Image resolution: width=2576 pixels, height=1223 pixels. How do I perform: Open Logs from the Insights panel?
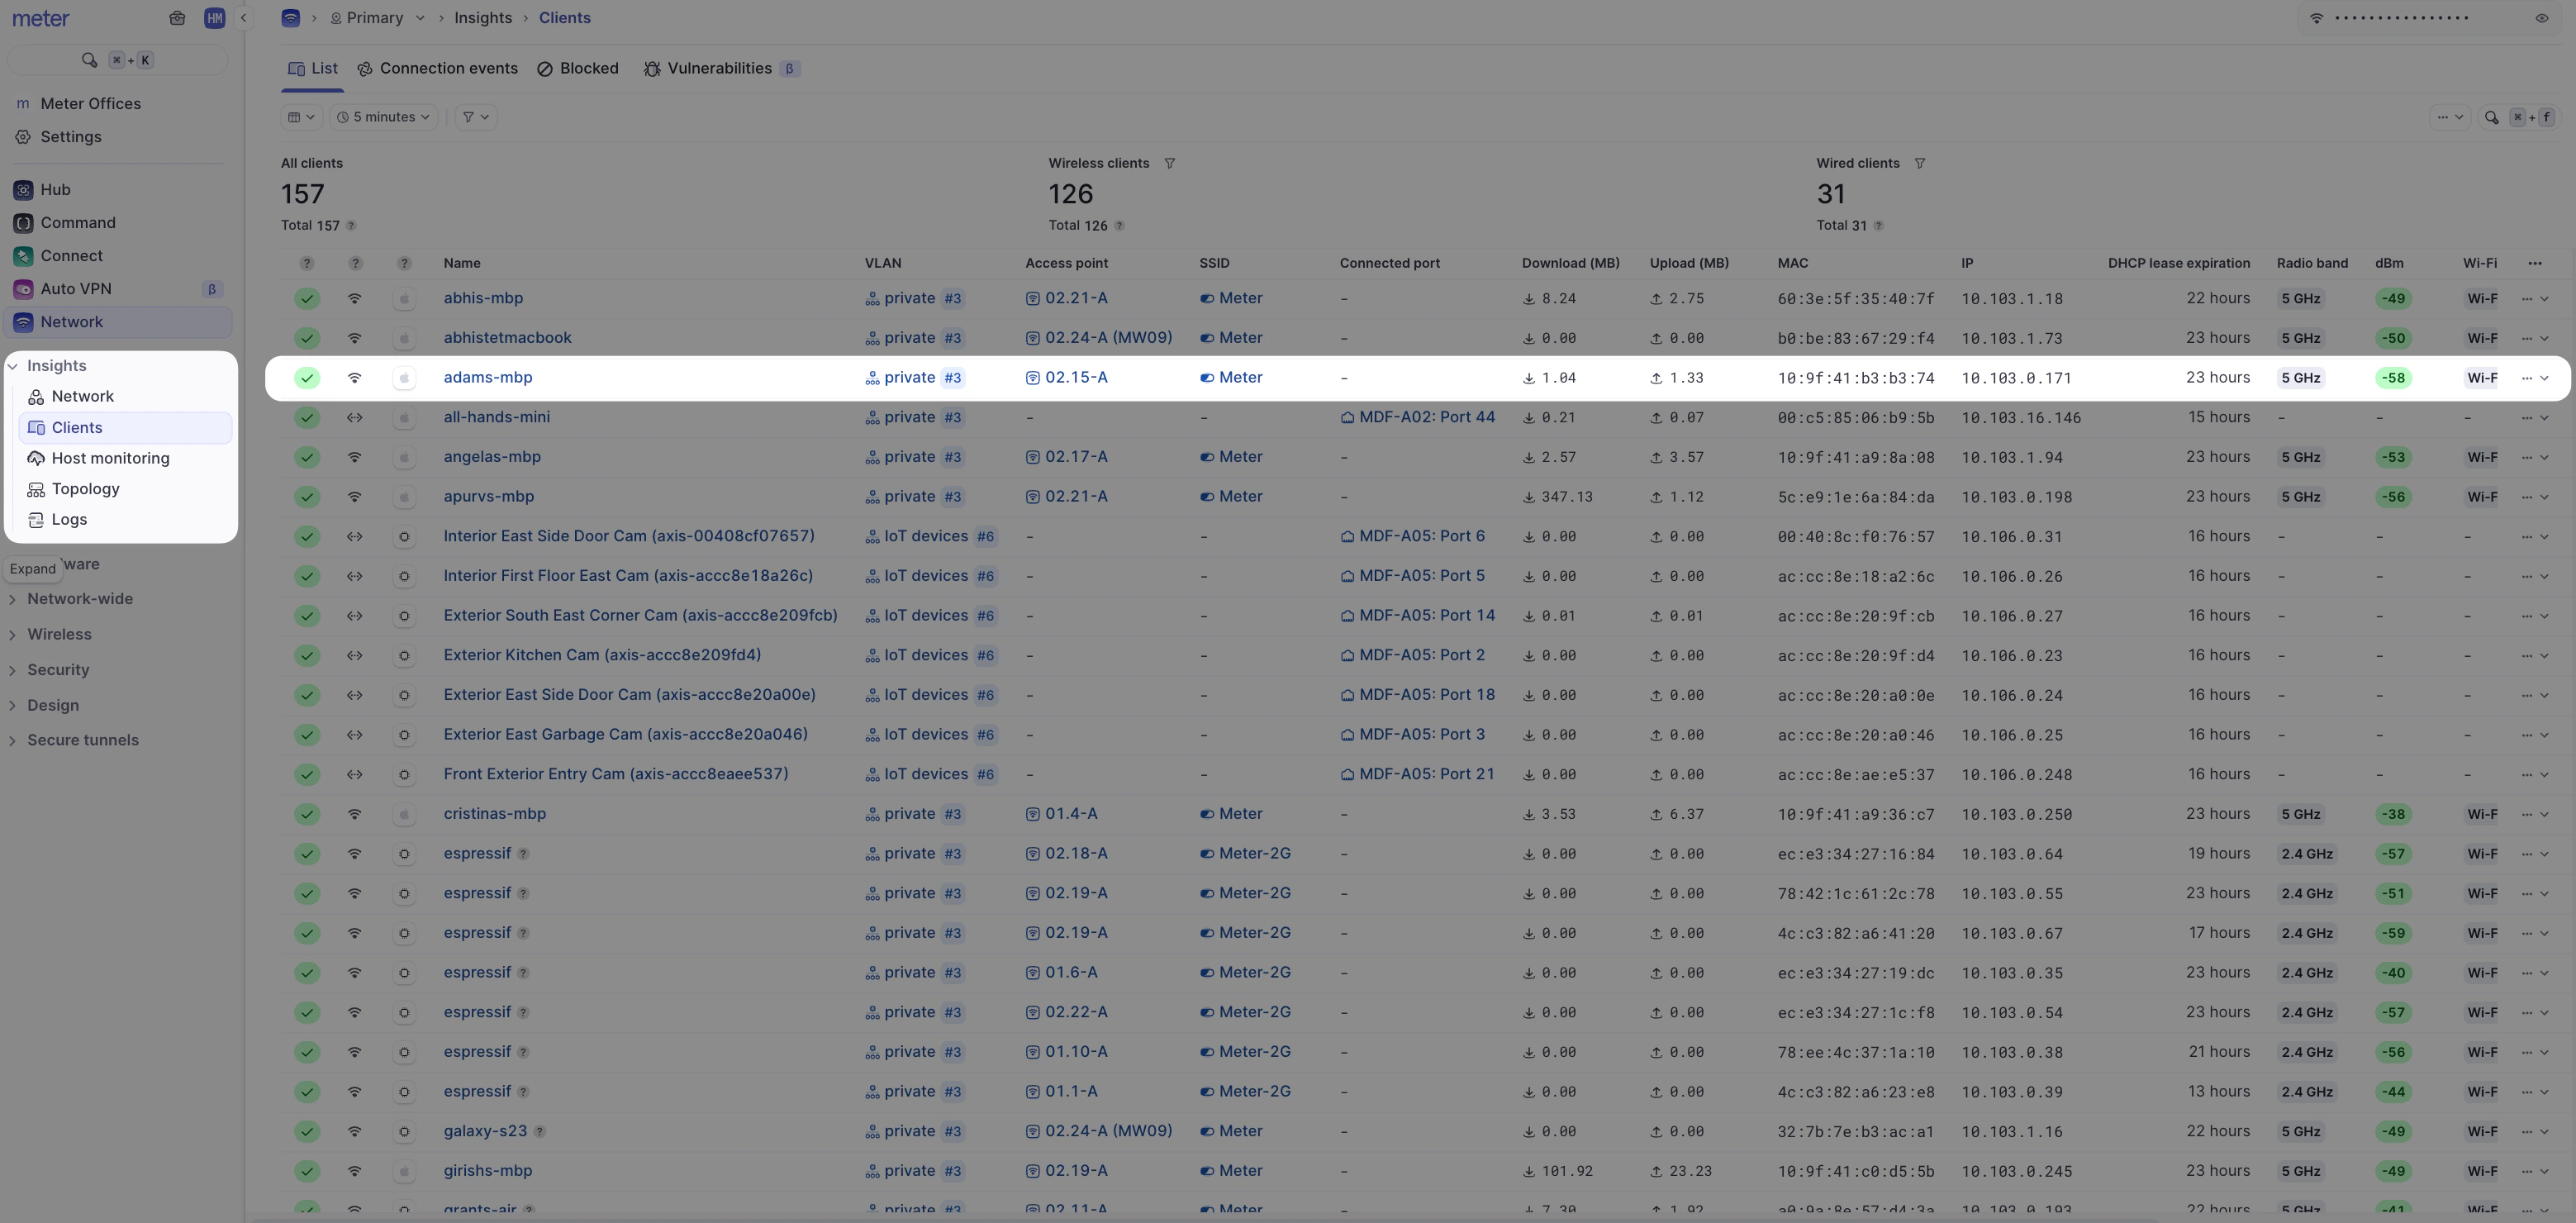69,519
